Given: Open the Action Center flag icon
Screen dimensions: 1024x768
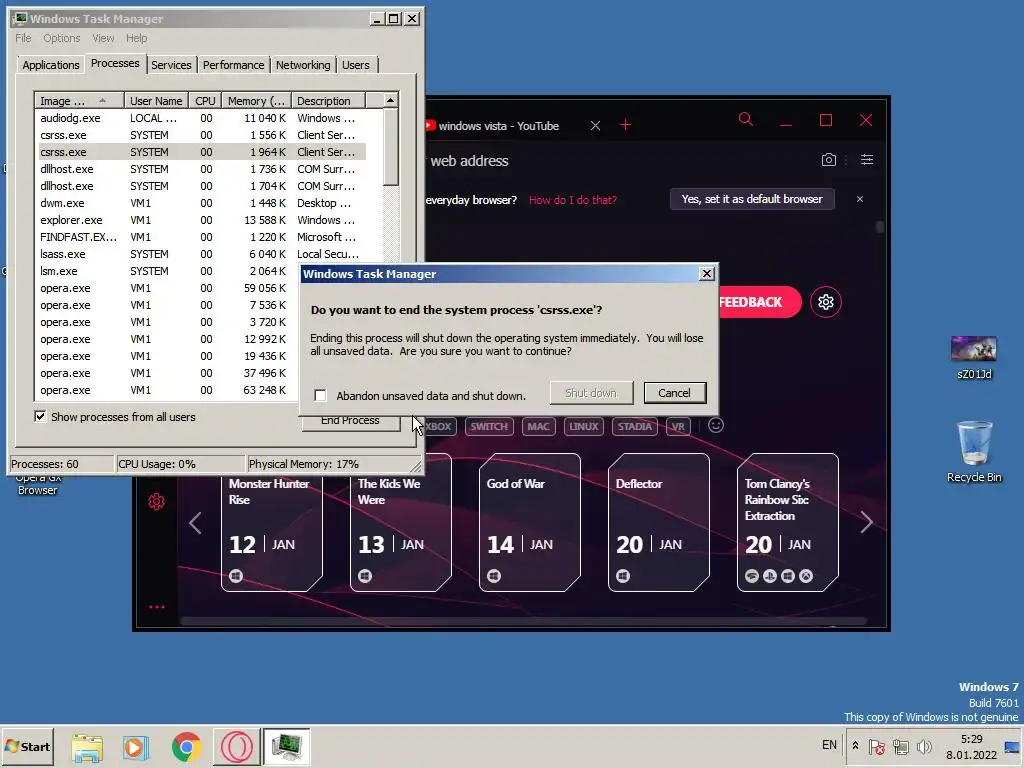Looking at the screenshot, I should (x=877, y=746).
